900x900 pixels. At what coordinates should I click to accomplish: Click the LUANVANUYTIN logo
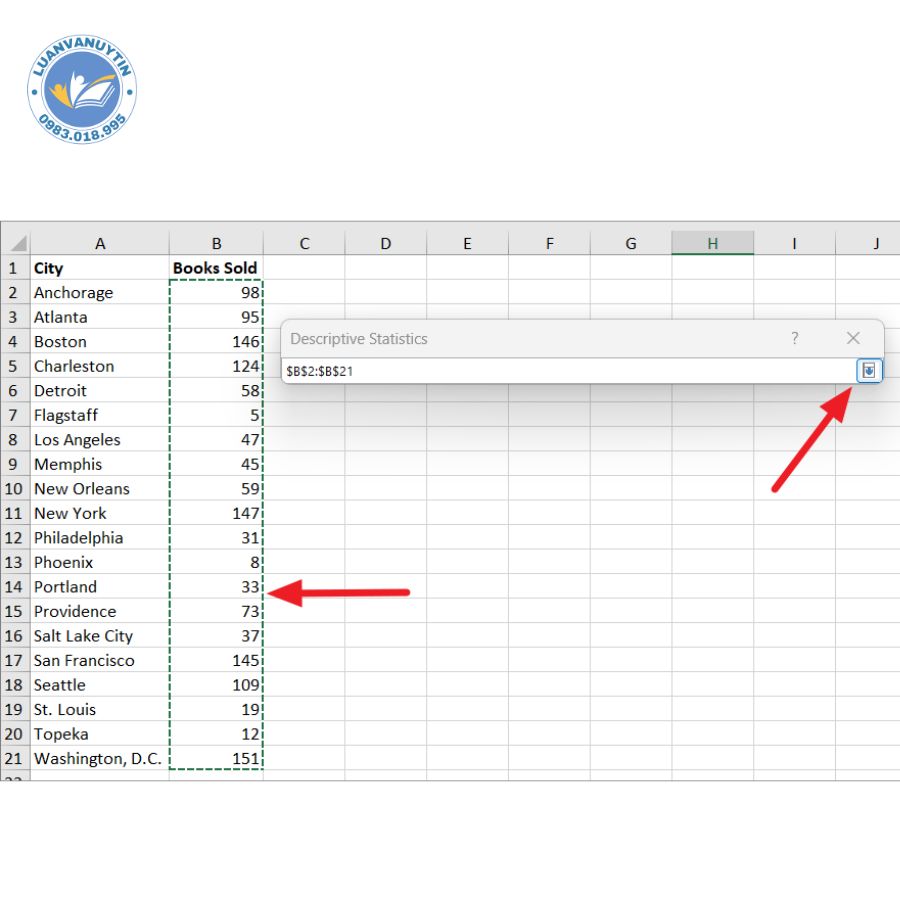(82, 91)
